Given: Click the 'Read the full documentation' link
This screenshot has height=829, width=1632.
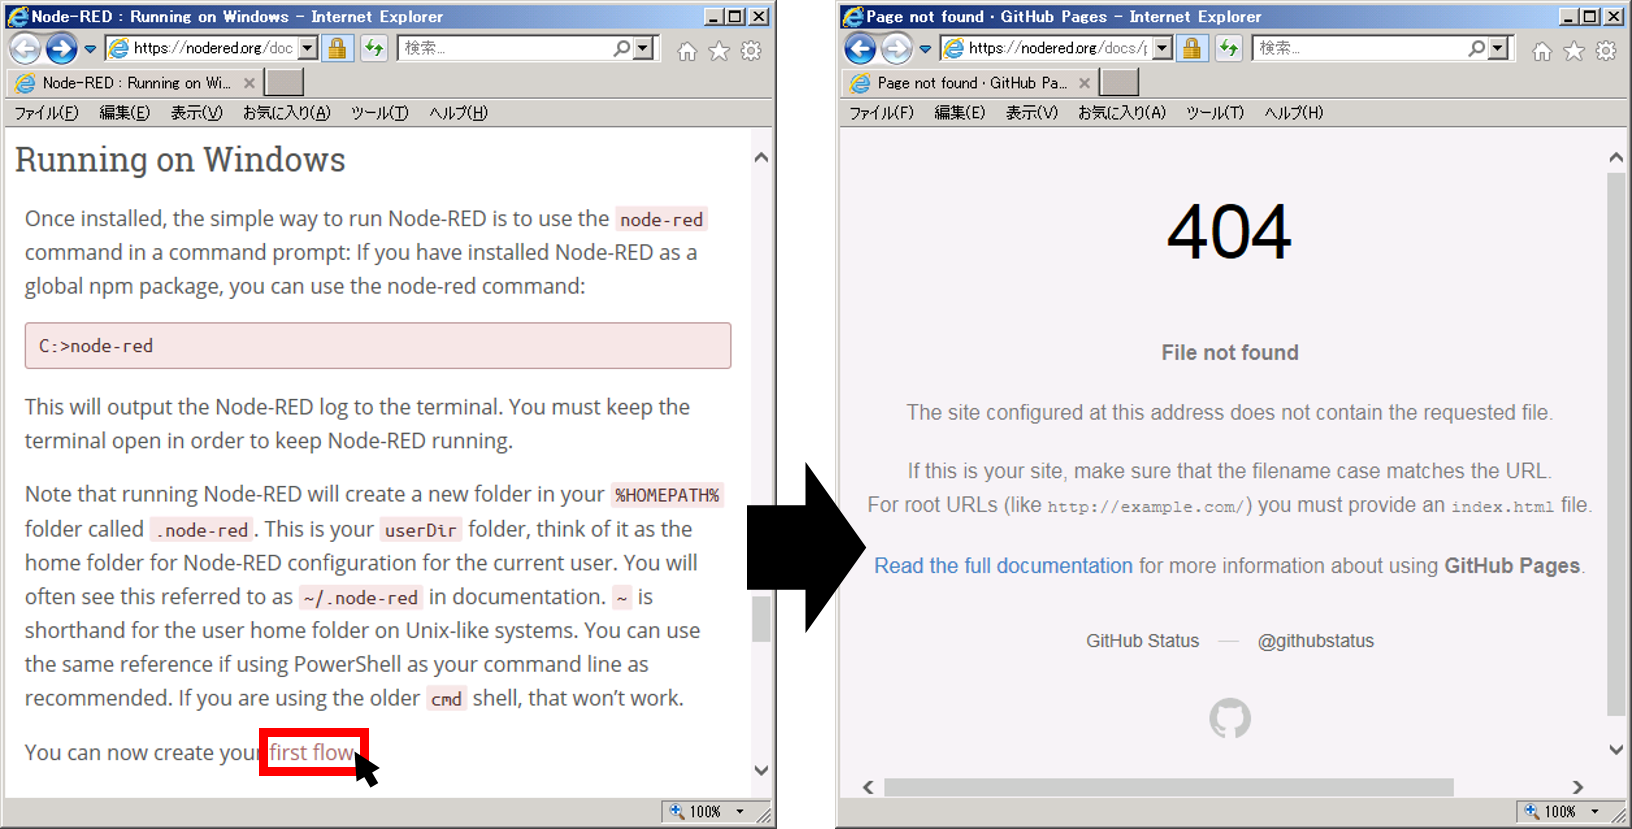Looking at the screenshot, I should 1003,566.
